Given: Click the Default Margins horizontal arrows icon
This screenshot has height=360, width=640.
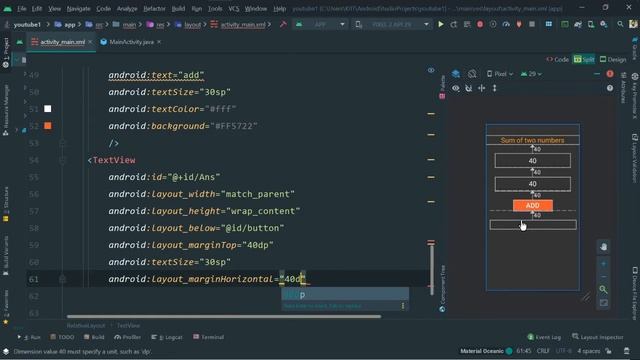Looking at the screenshot, I should 482,88.
